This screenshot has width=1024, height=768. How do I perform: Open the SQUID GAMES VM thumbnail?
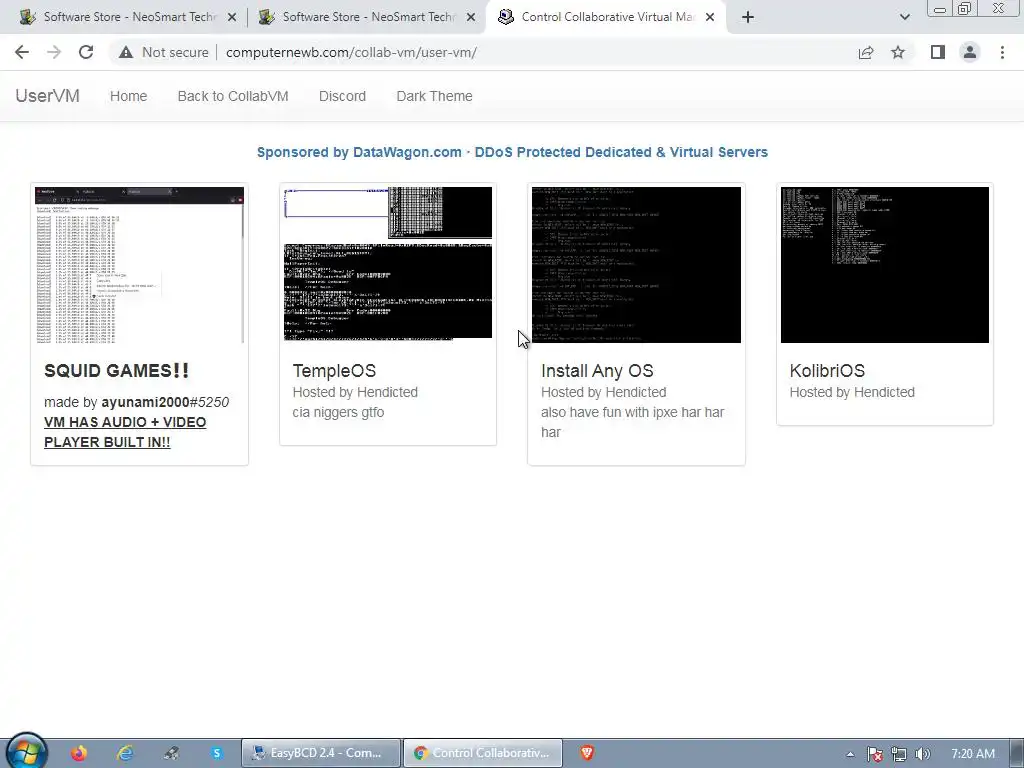[139, 264]
